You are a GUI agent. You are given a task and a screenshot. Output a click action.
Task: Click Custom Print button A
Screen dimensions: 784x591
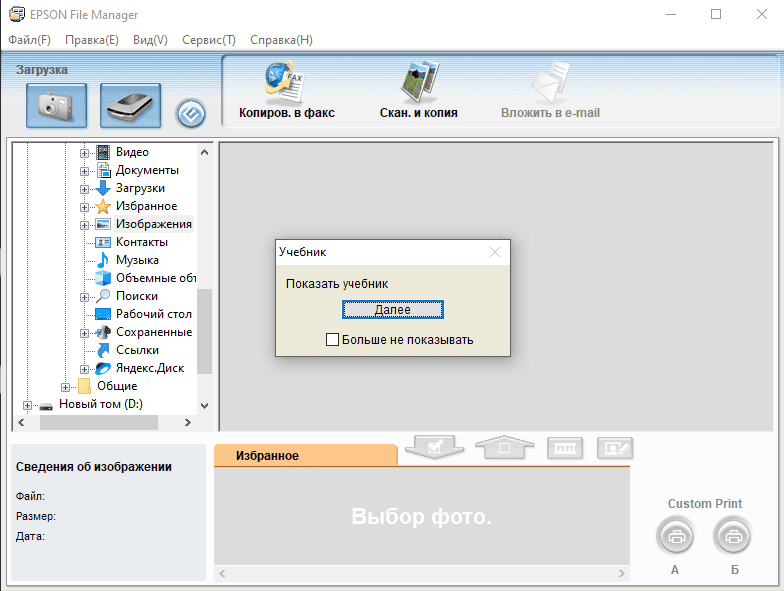coord(676,537)
